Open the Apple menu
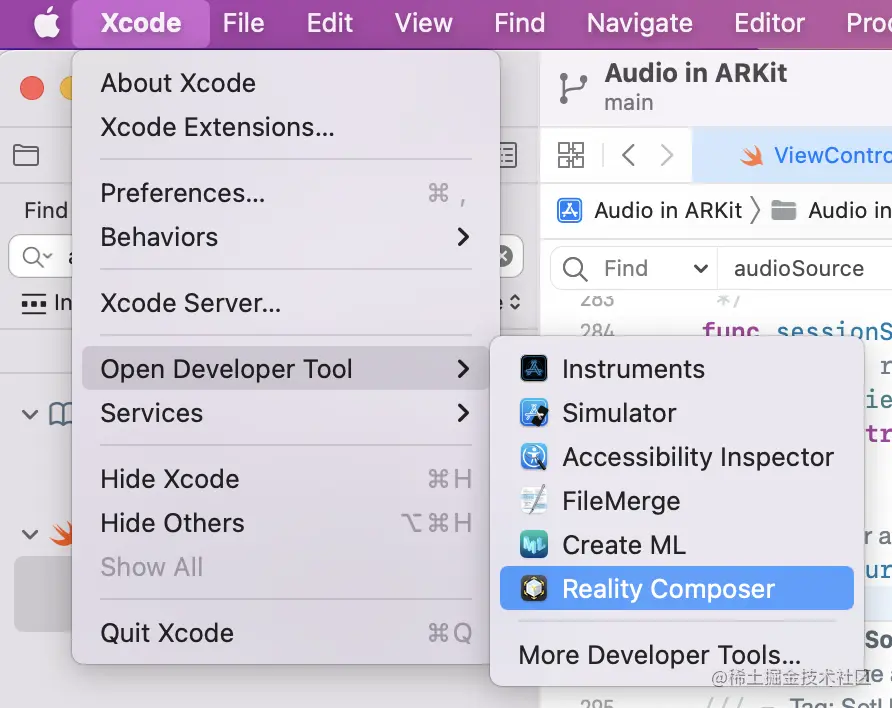 click(x=46, y=23)
